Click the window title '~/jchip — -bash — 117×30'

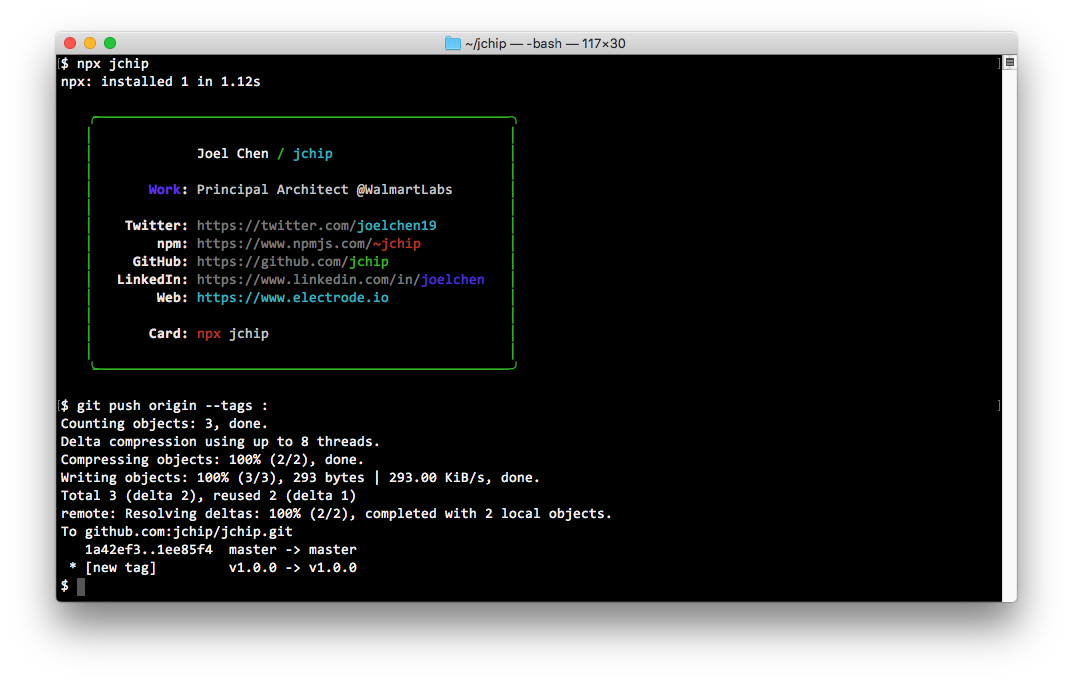(545, 43)
